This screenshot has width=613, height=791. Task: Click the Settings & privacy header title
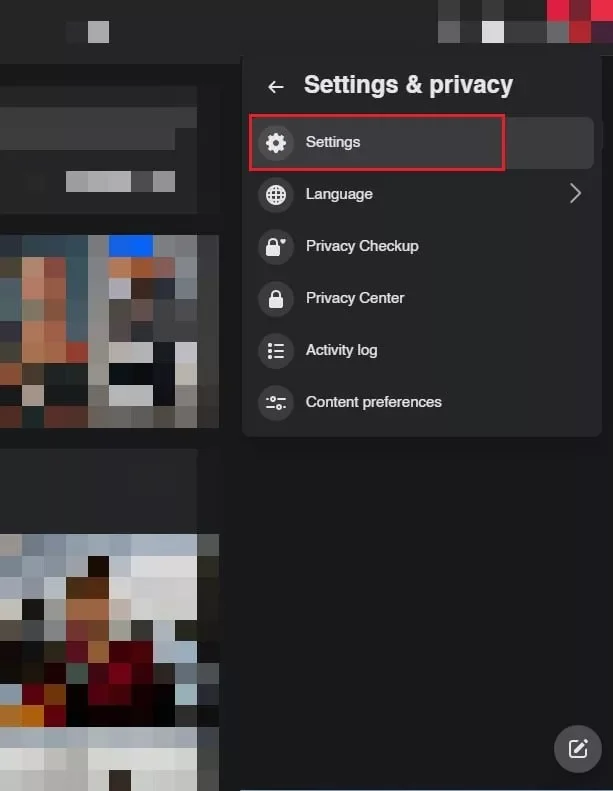[x=408, y=85]
